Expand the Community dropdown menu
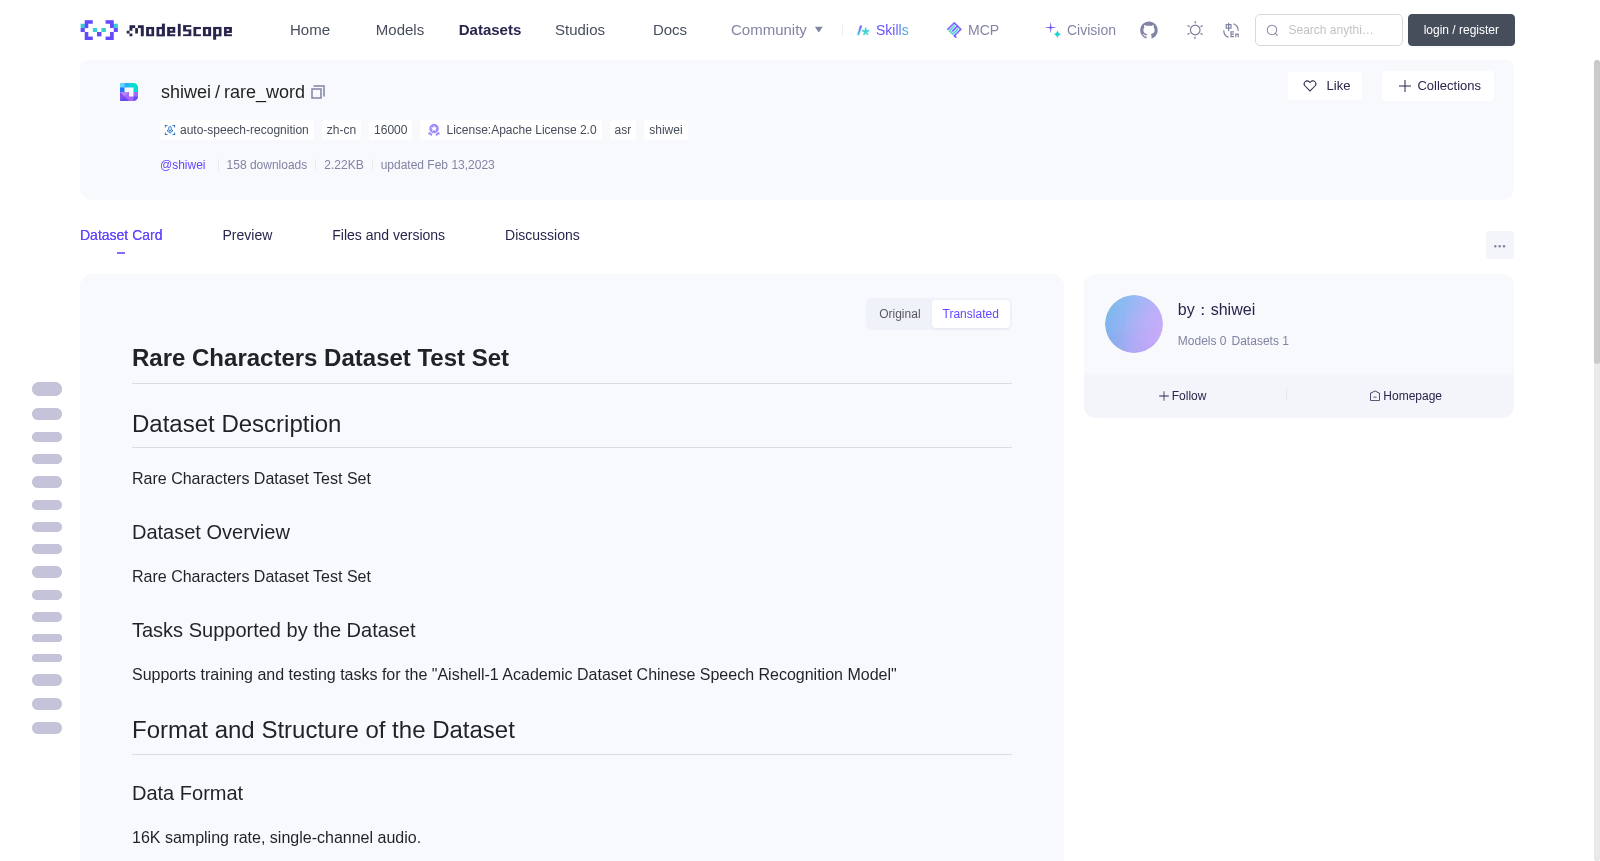This screenshot has height=861, width=1600. tap(777, 30)
